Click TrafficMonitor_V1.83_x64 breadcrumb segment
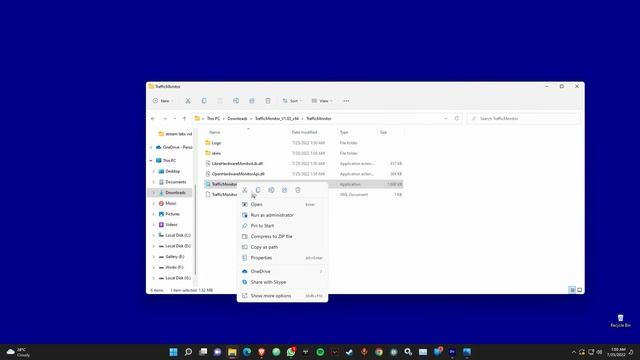640x360 pixels. pos(277,118)
